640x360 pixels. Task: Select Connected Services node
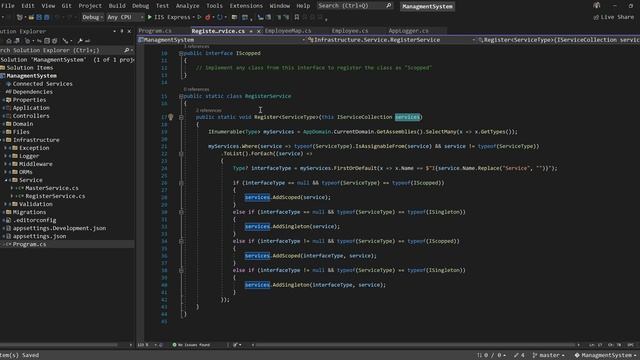click(x=42, y=84)
